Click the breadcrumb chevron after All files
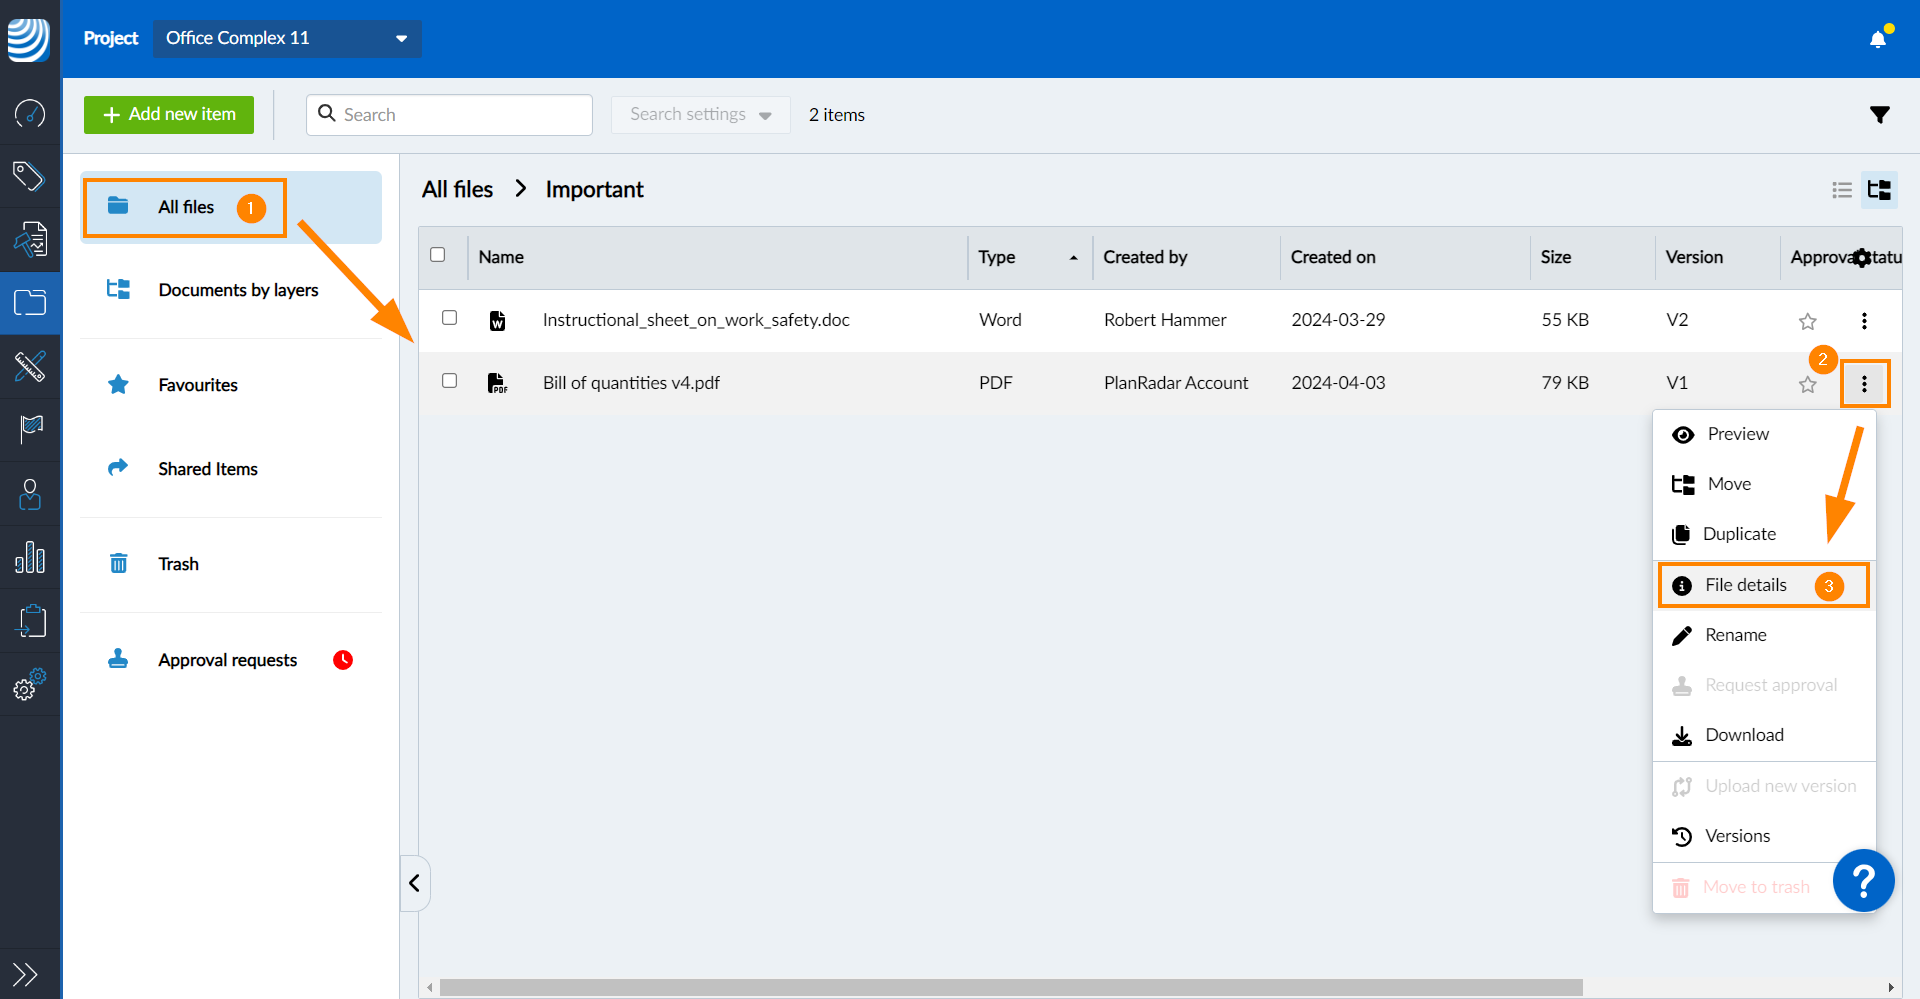1920x999 pixels. pyautogui.click(x=520, y=189)
